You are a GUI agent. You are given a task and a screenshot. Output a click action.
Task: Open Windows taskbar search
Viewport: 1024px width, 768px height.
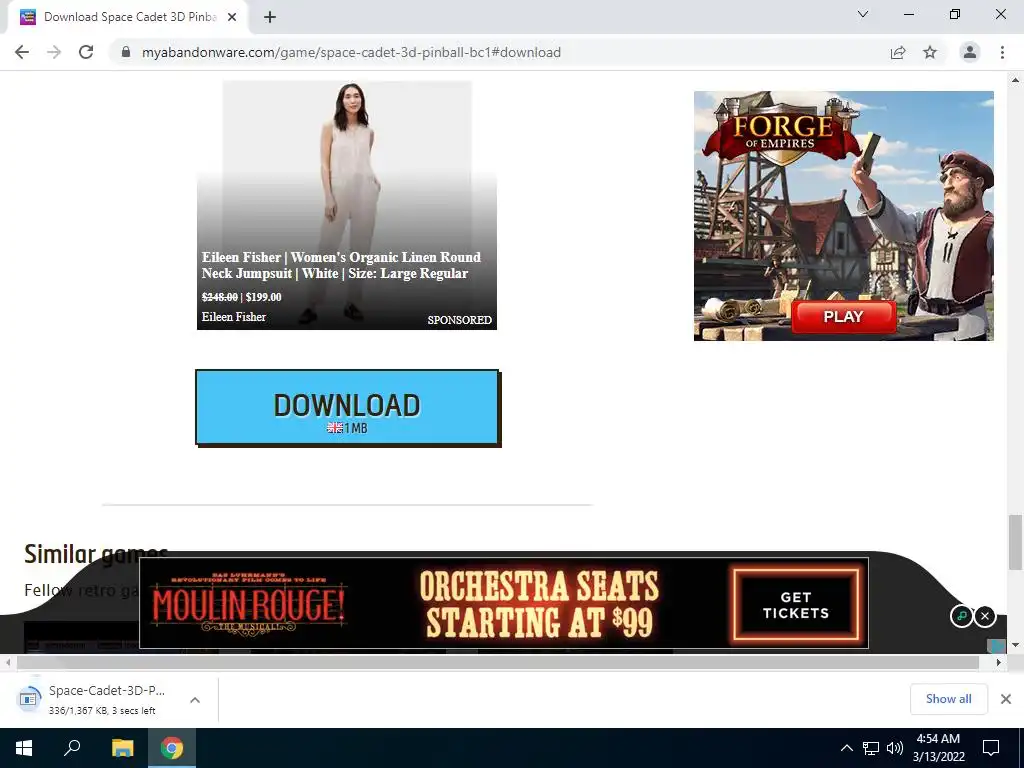click(72, 748)
